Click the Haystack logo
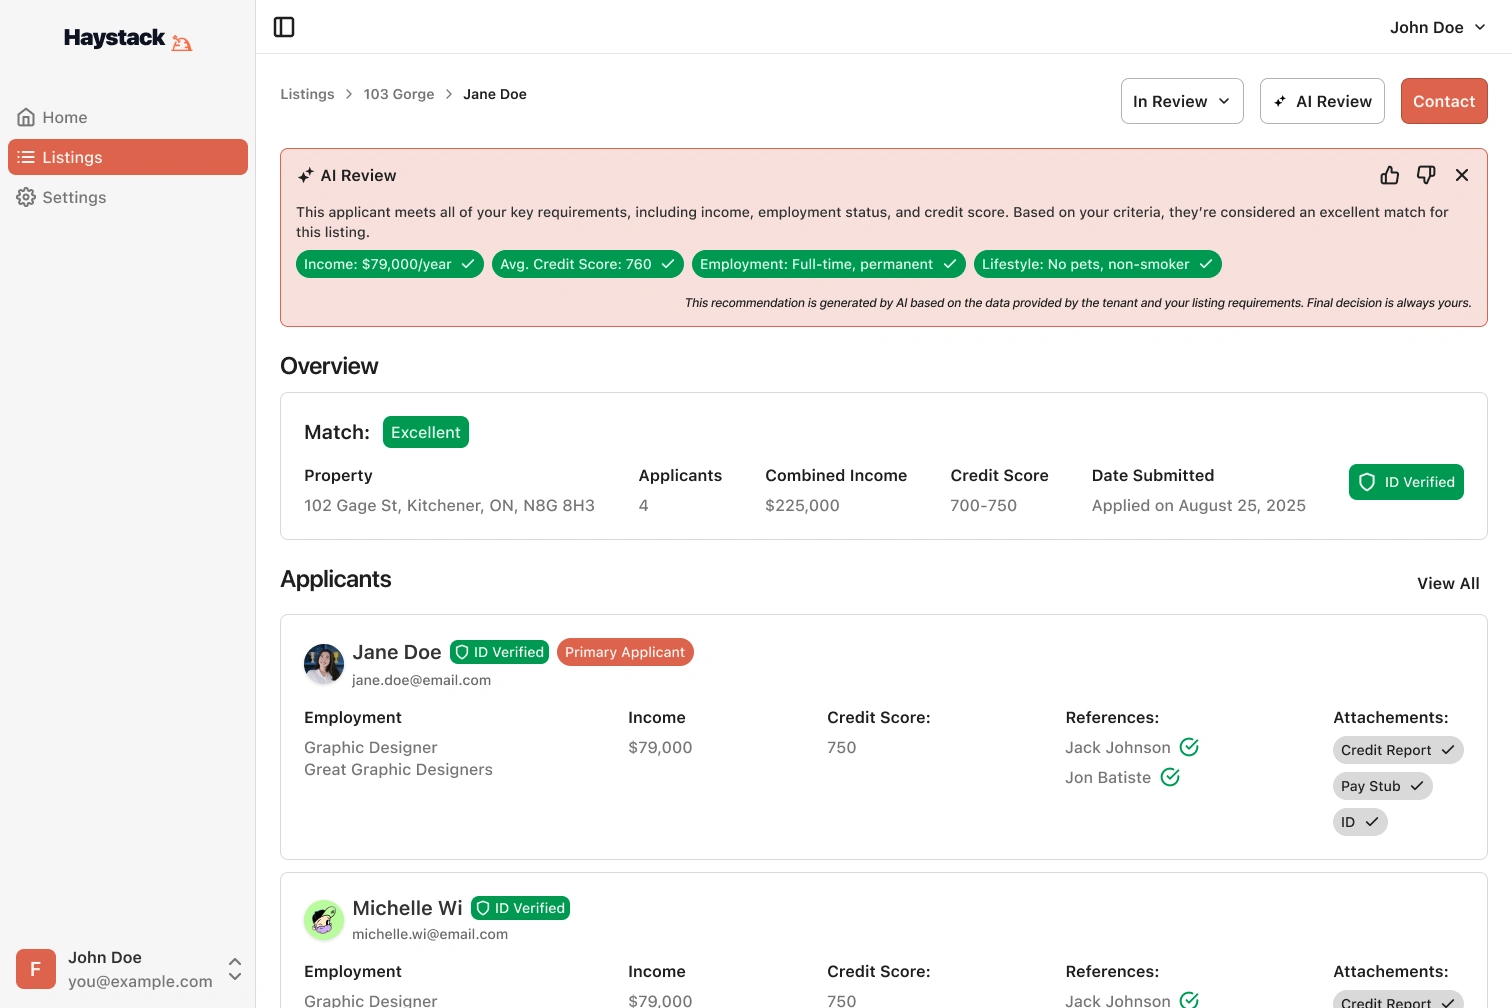Screen dimensions: 1512x1008 [x=127, y=39]
